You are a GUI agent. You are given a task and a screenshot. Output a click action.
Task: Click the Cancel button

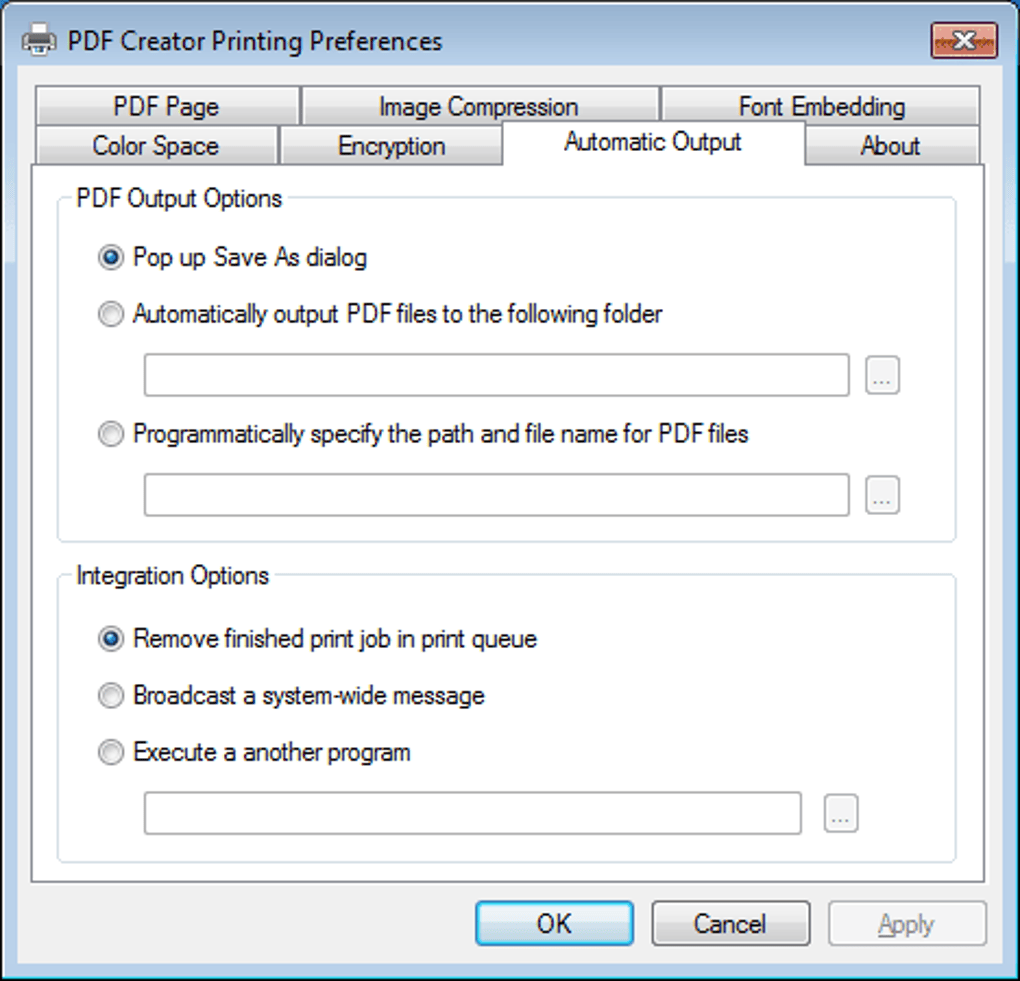coord(730,924)
